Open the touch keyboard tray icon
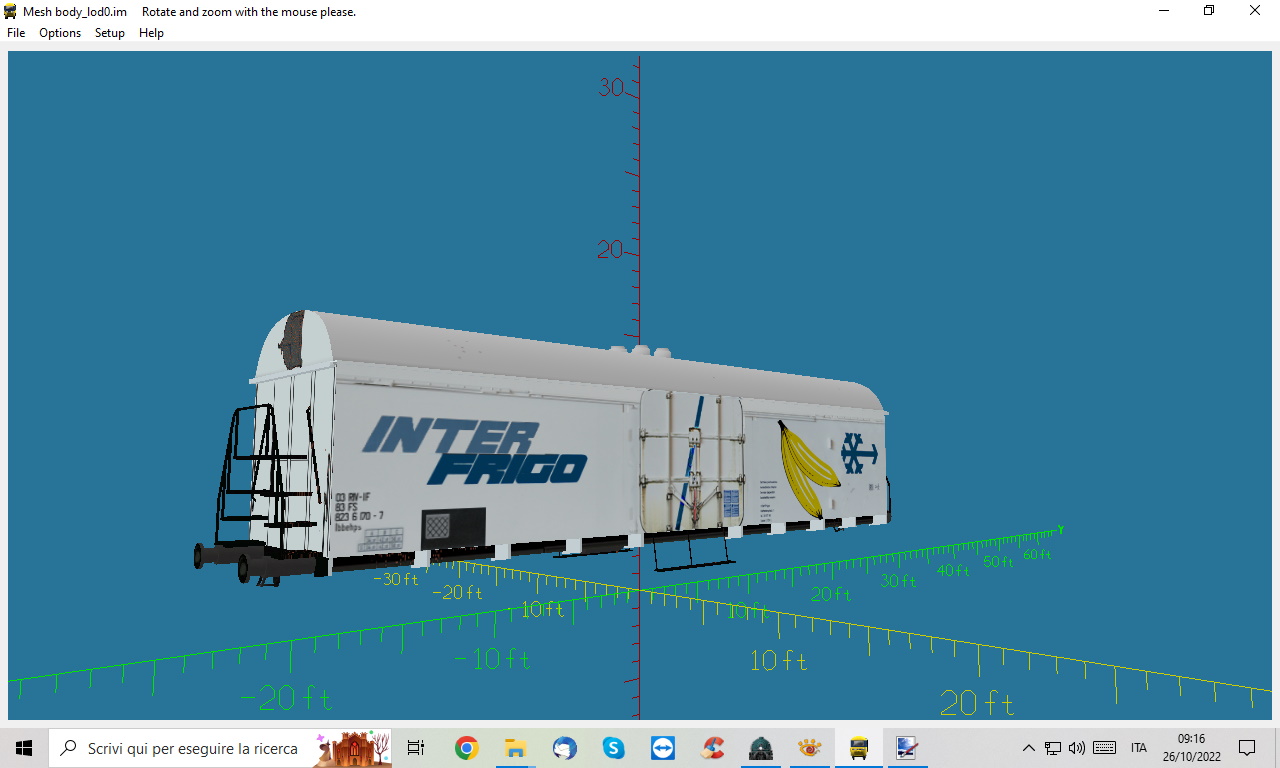The width and height of the screenshot is (1280, 768). [1105, 748]
